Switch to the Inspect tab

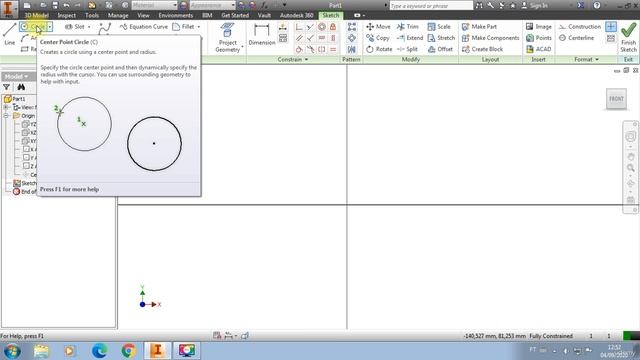(x=67, y=16)
